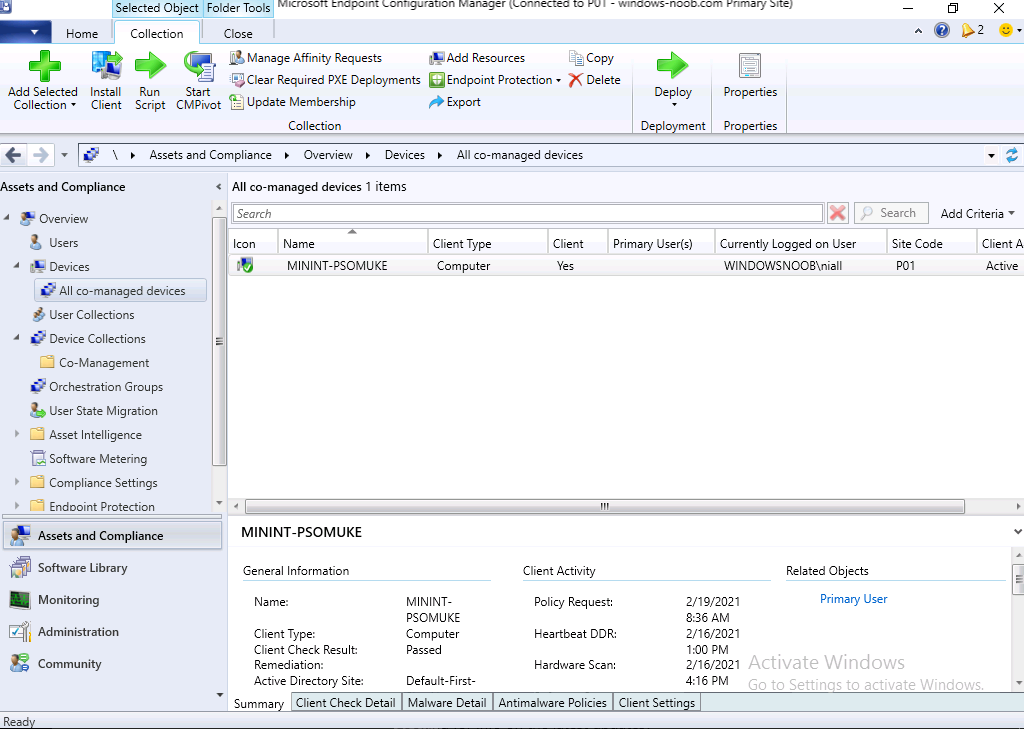The width and height of the screenshot is (1024, 729).
Task: Select Users in the navigation tree
Action: click(63, 243)
